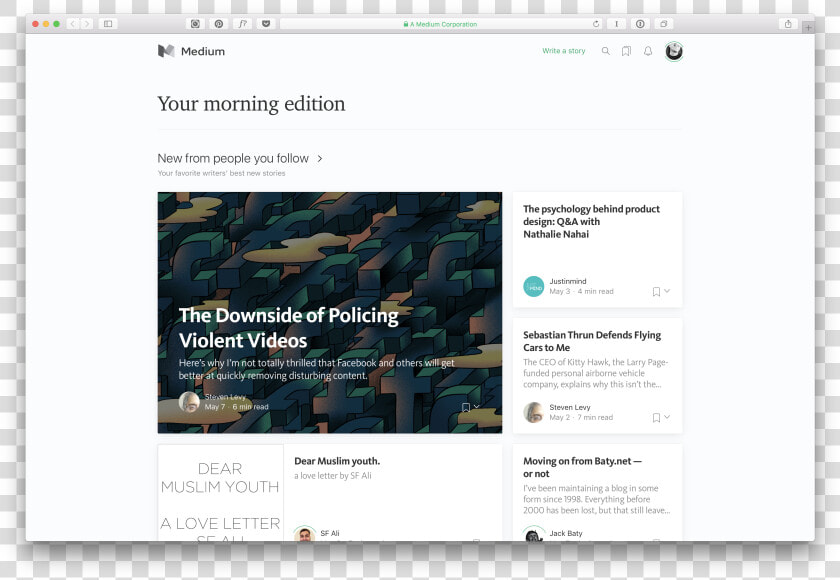Click the camera extension icon in toolbar
The image size is (840, 580).
[x=195, y=24]
